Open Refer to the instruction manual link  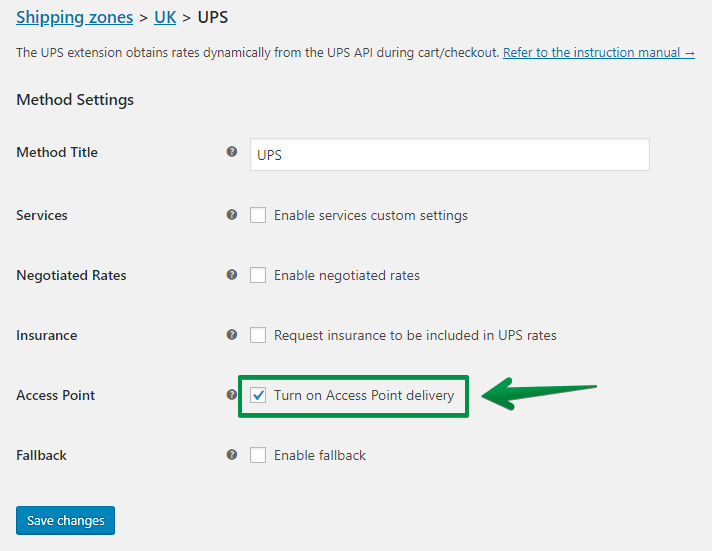[598, 53]
